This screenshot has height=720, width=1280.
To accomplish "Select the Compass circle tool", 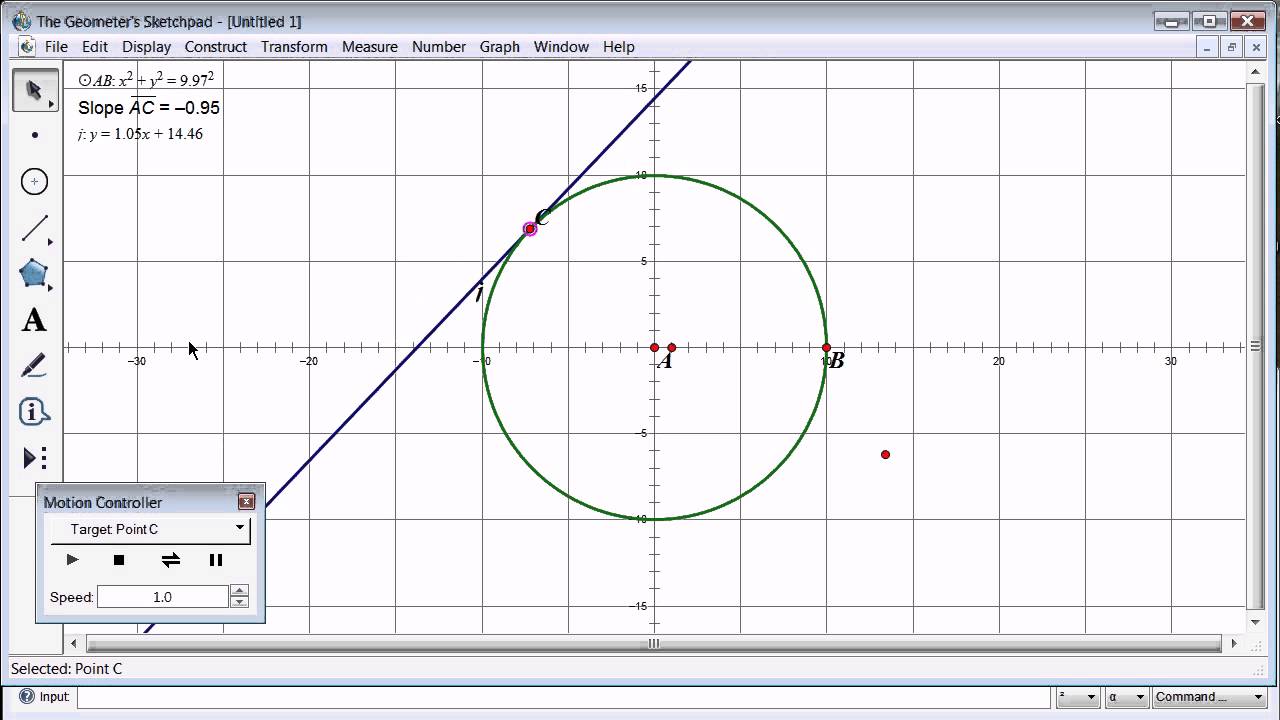I will (34, 181).
